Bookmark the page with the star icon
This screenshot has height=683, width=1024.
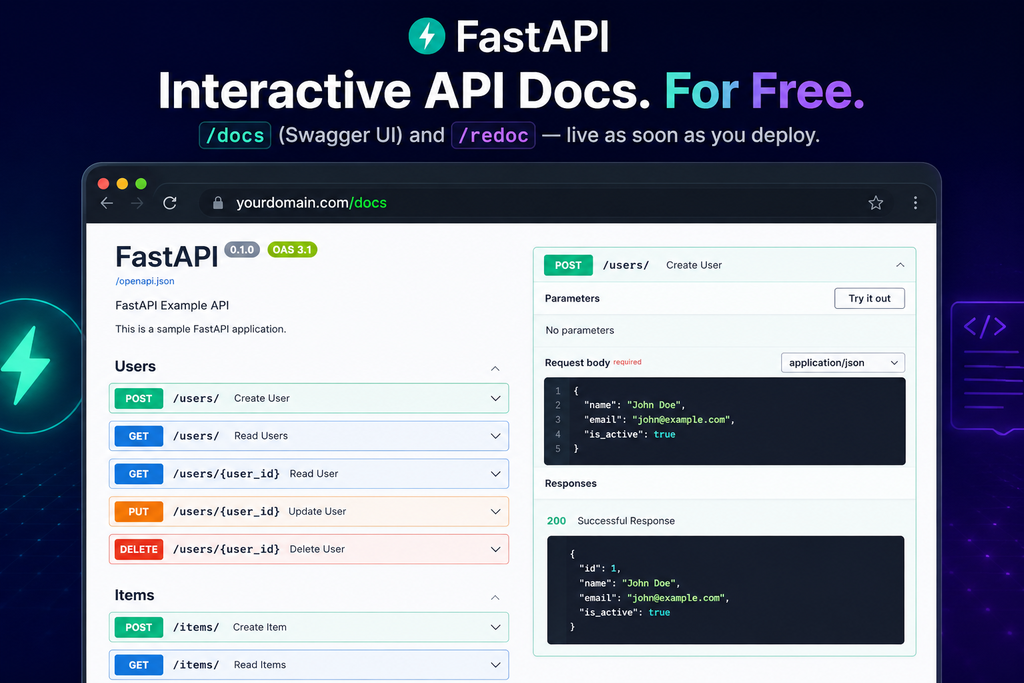coord(876,203)
